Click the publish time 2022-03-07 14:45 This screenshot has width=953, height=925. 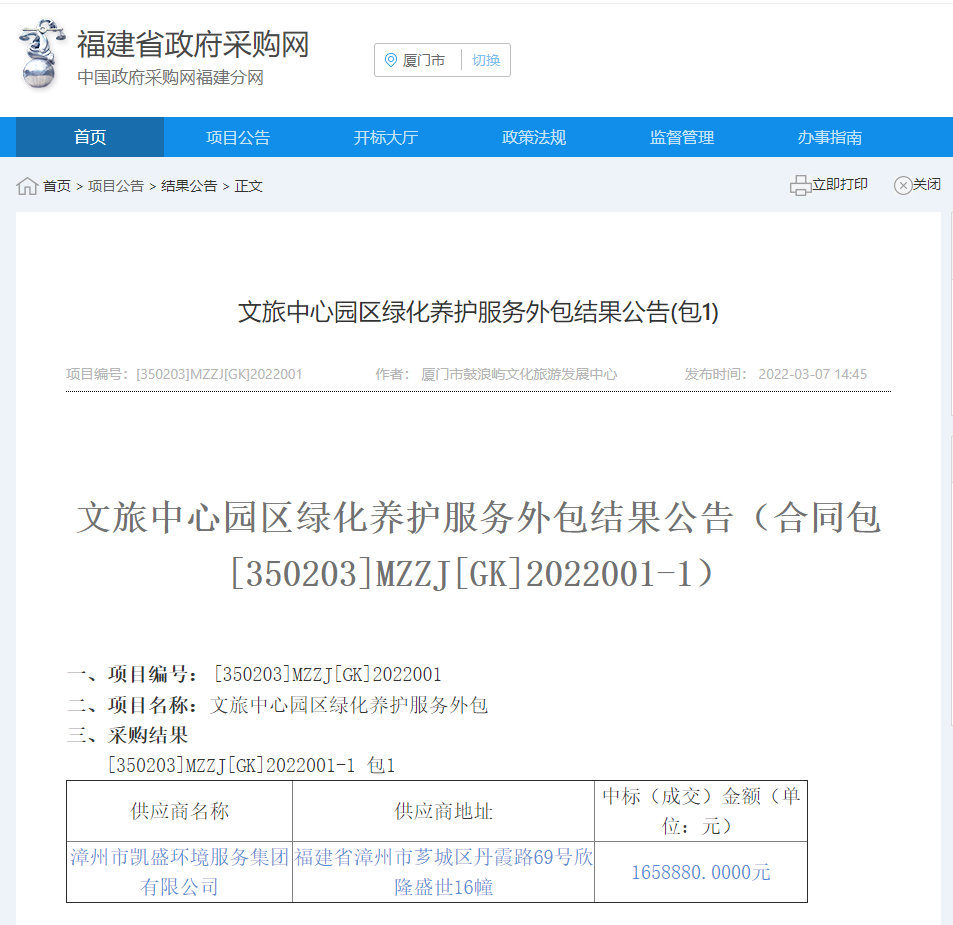(x=813, y=374)
